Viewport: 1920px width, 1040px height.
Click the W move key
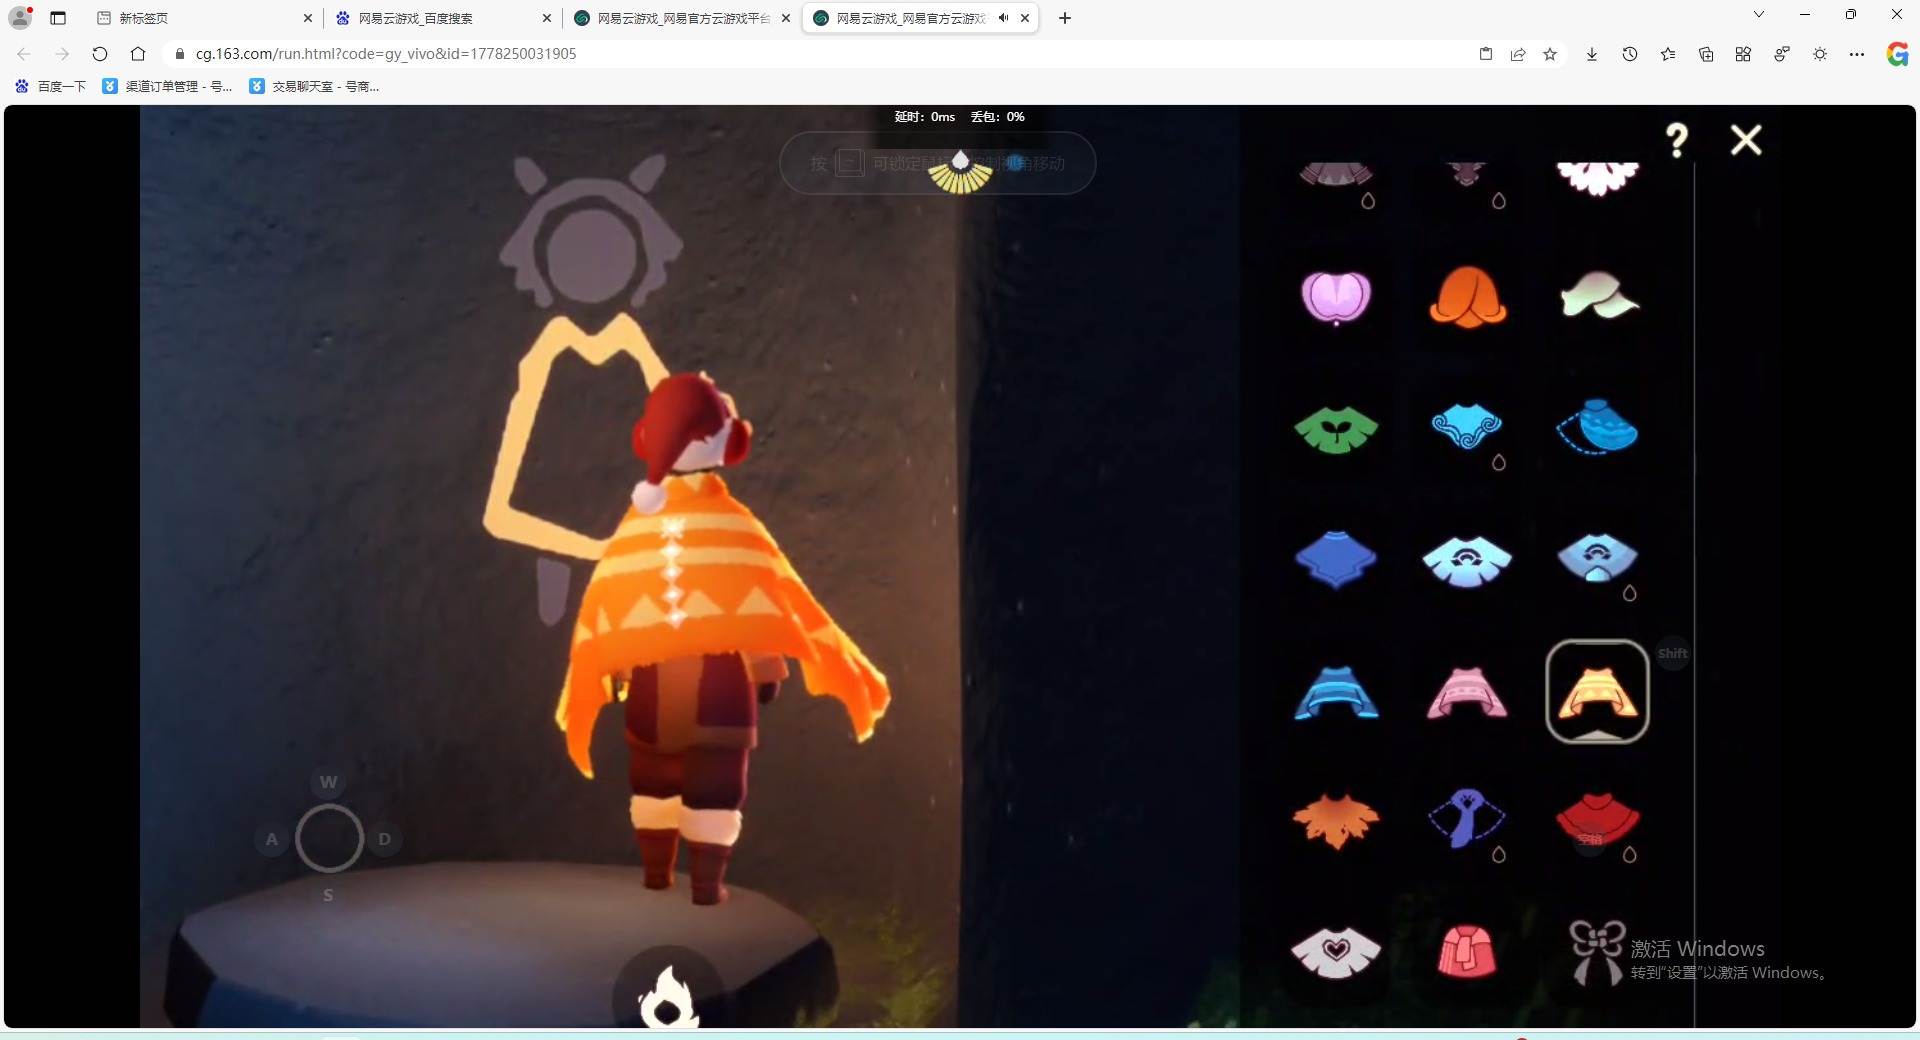328,782
